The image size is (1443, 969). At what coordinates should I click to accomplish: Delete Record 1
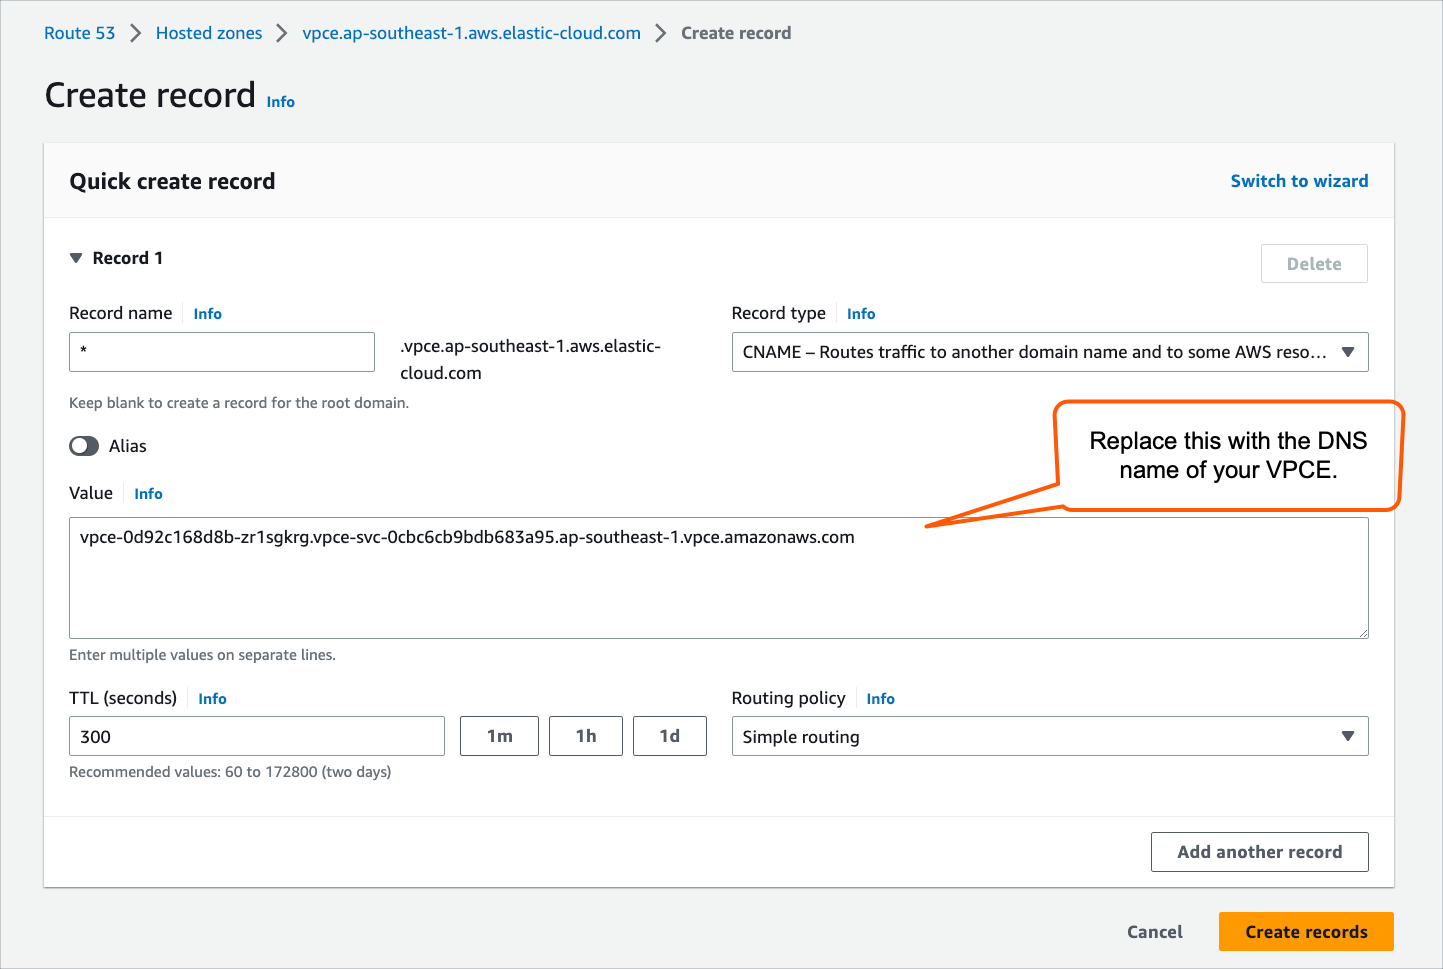[1314, 264]
